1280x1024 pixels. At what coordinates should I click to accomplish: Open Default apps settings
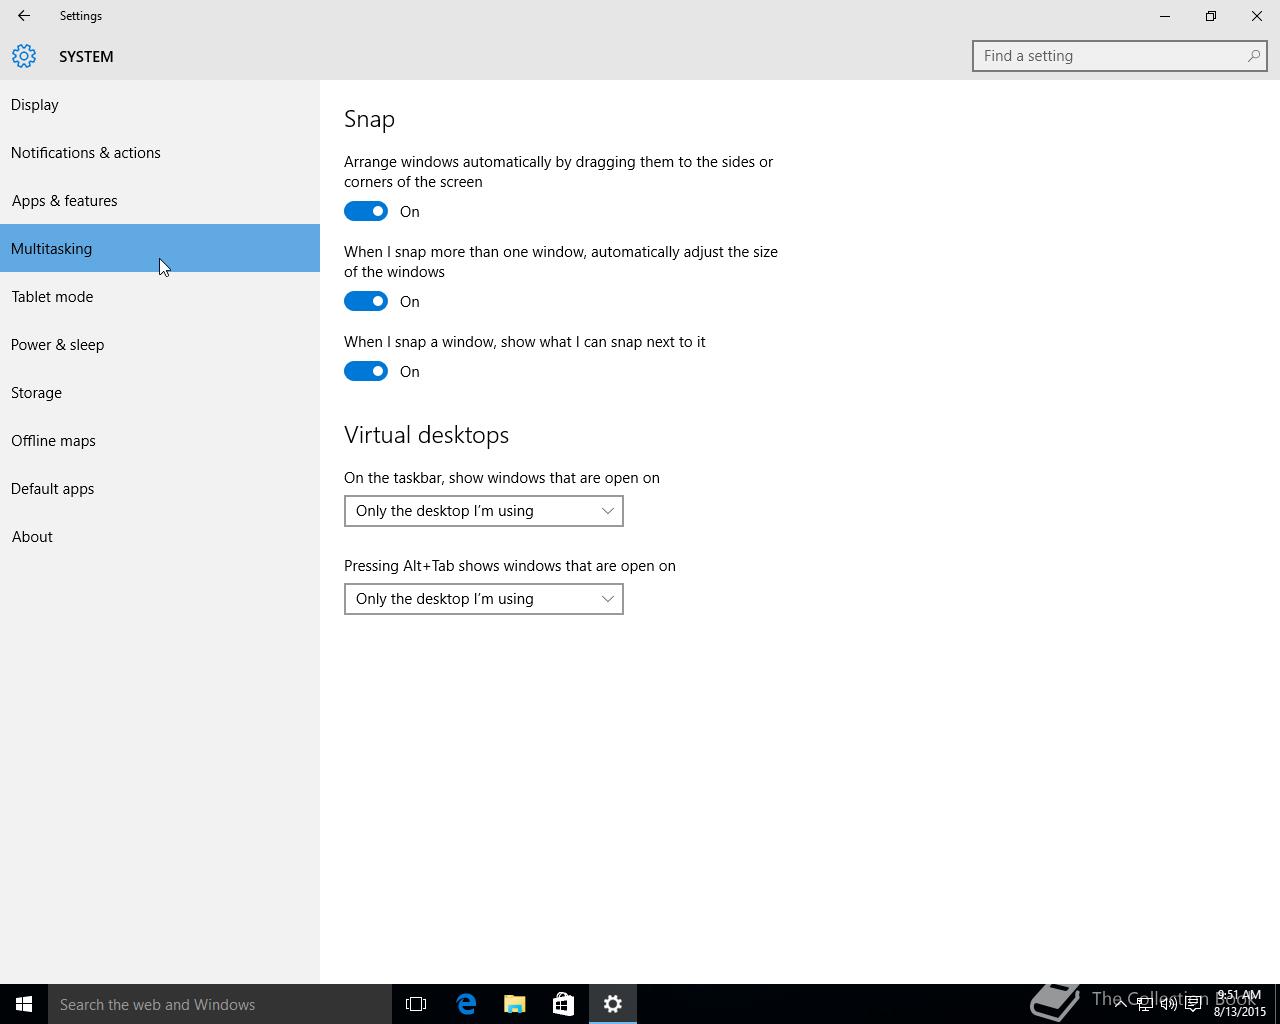click(160, 488)
